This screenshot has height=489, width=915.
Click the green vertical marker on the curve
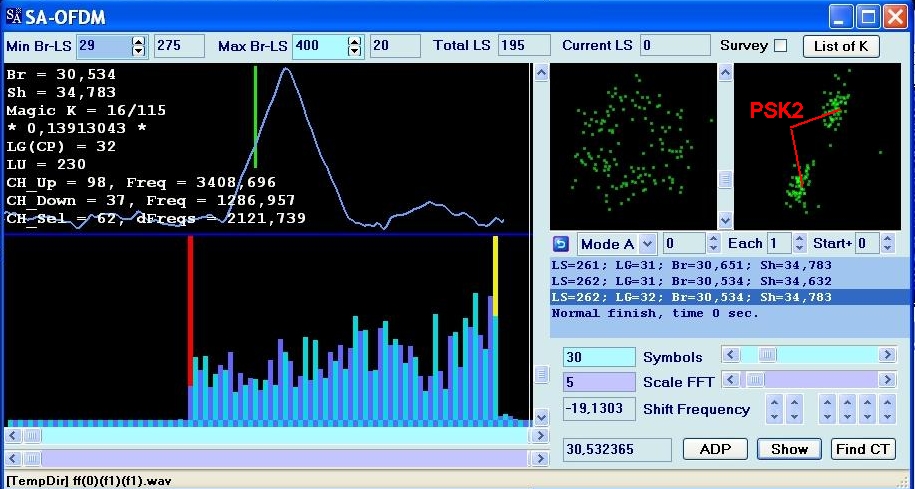[256, 117]
